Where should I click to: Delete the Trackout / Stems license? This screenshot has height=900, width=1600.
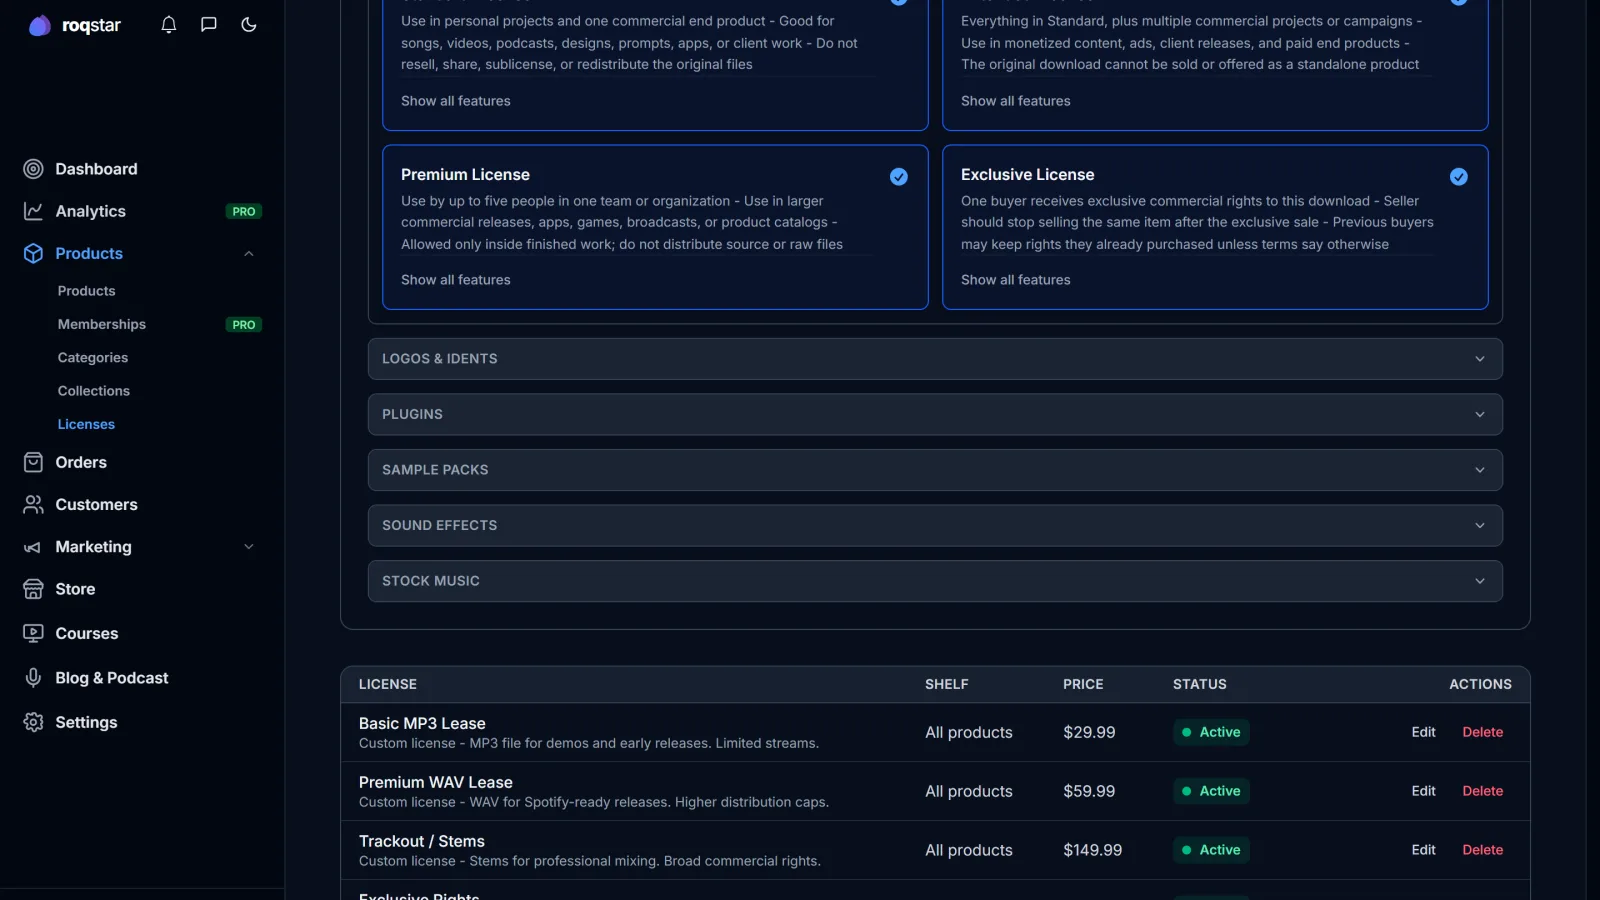tap(1483, 850)
